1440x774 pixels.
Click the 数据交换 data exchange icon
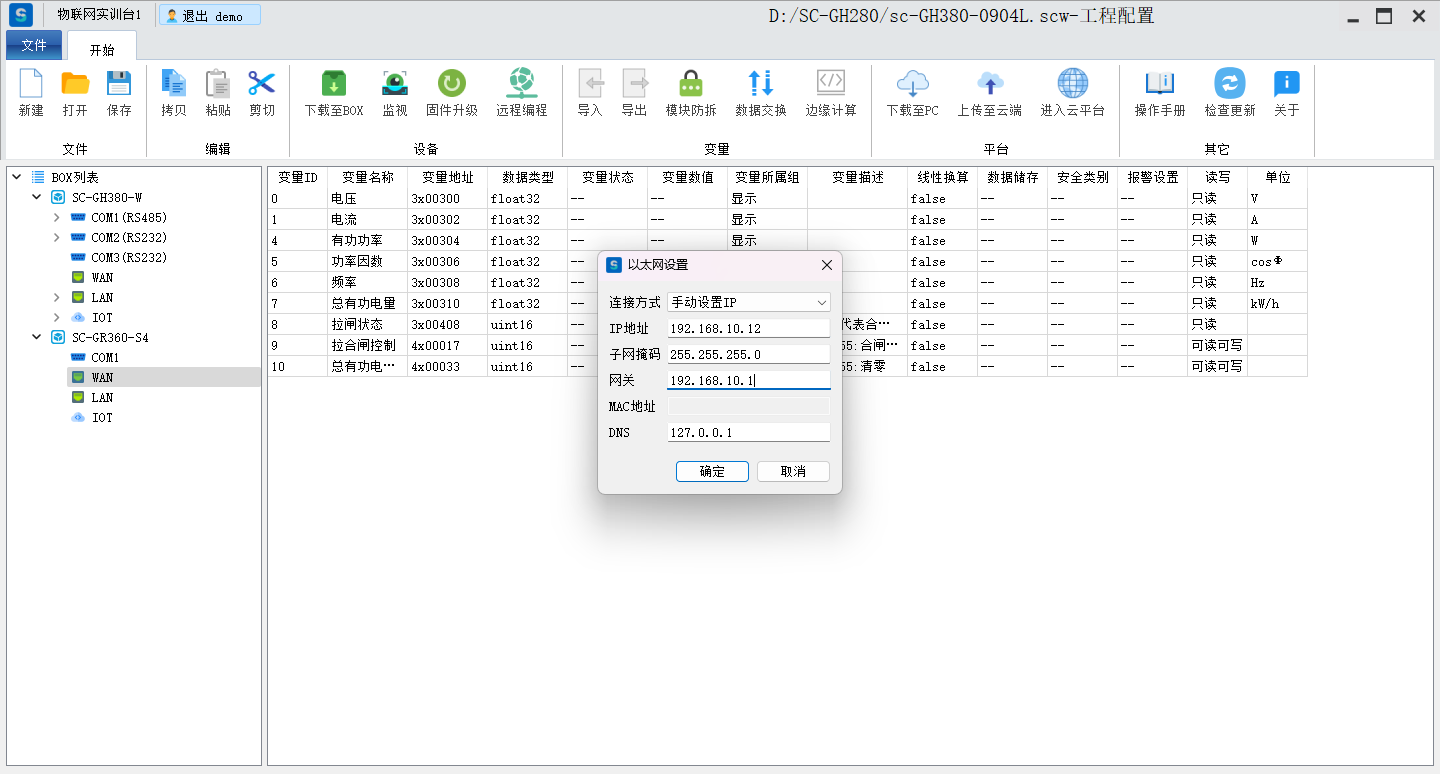click(760, 85)
